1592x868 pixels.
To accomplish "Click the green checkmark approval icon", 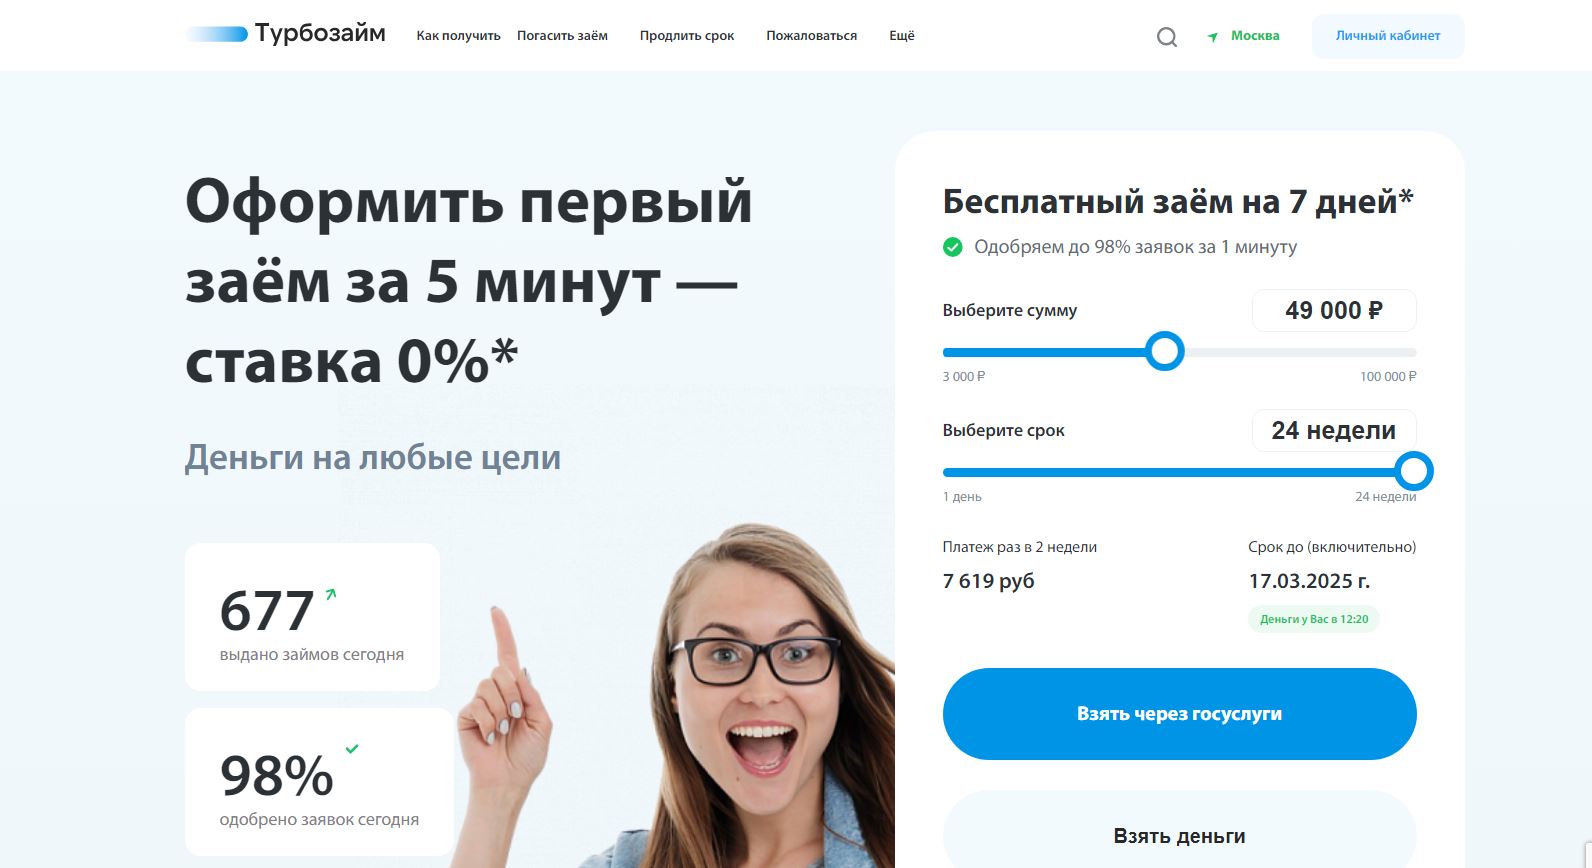I will 953,247.
